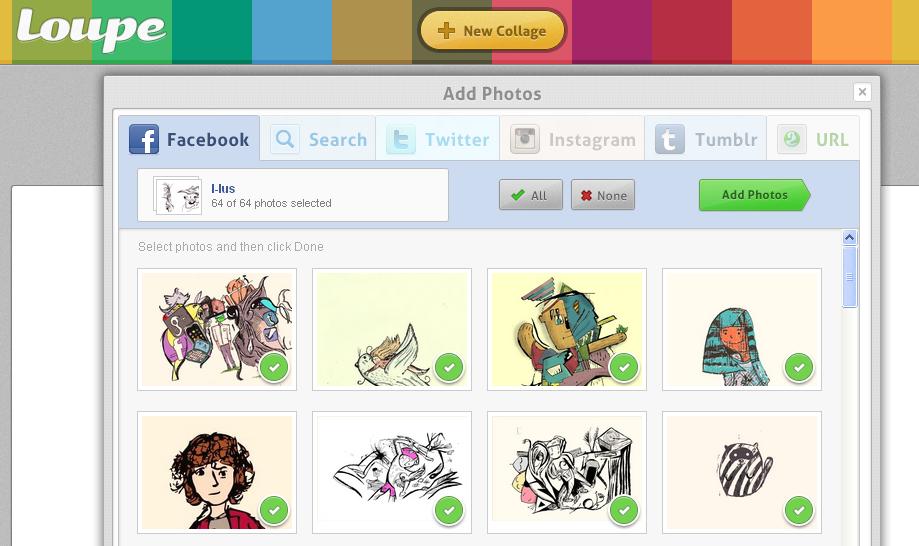The height and width of the screenshot is (546, 919).
Task: Select all photos with All button
Action: (530, 195)
